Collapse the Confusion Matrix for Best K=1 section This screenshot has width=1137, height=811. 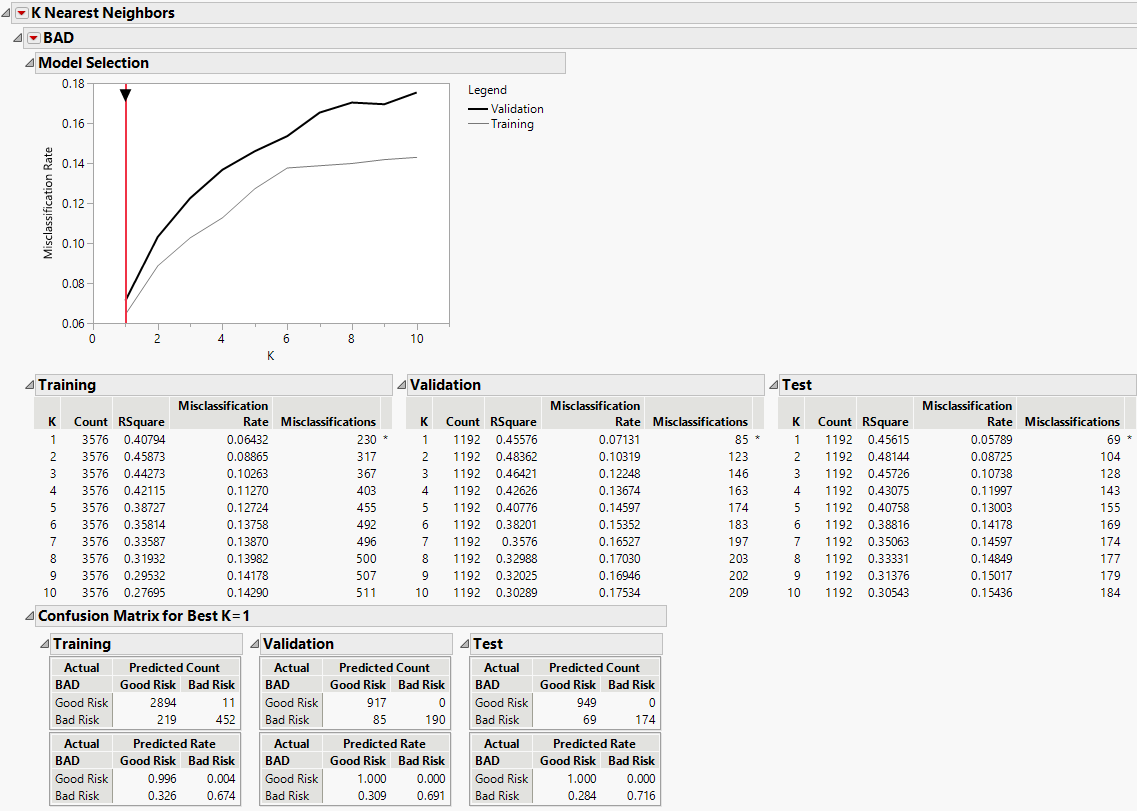[29, 616]
